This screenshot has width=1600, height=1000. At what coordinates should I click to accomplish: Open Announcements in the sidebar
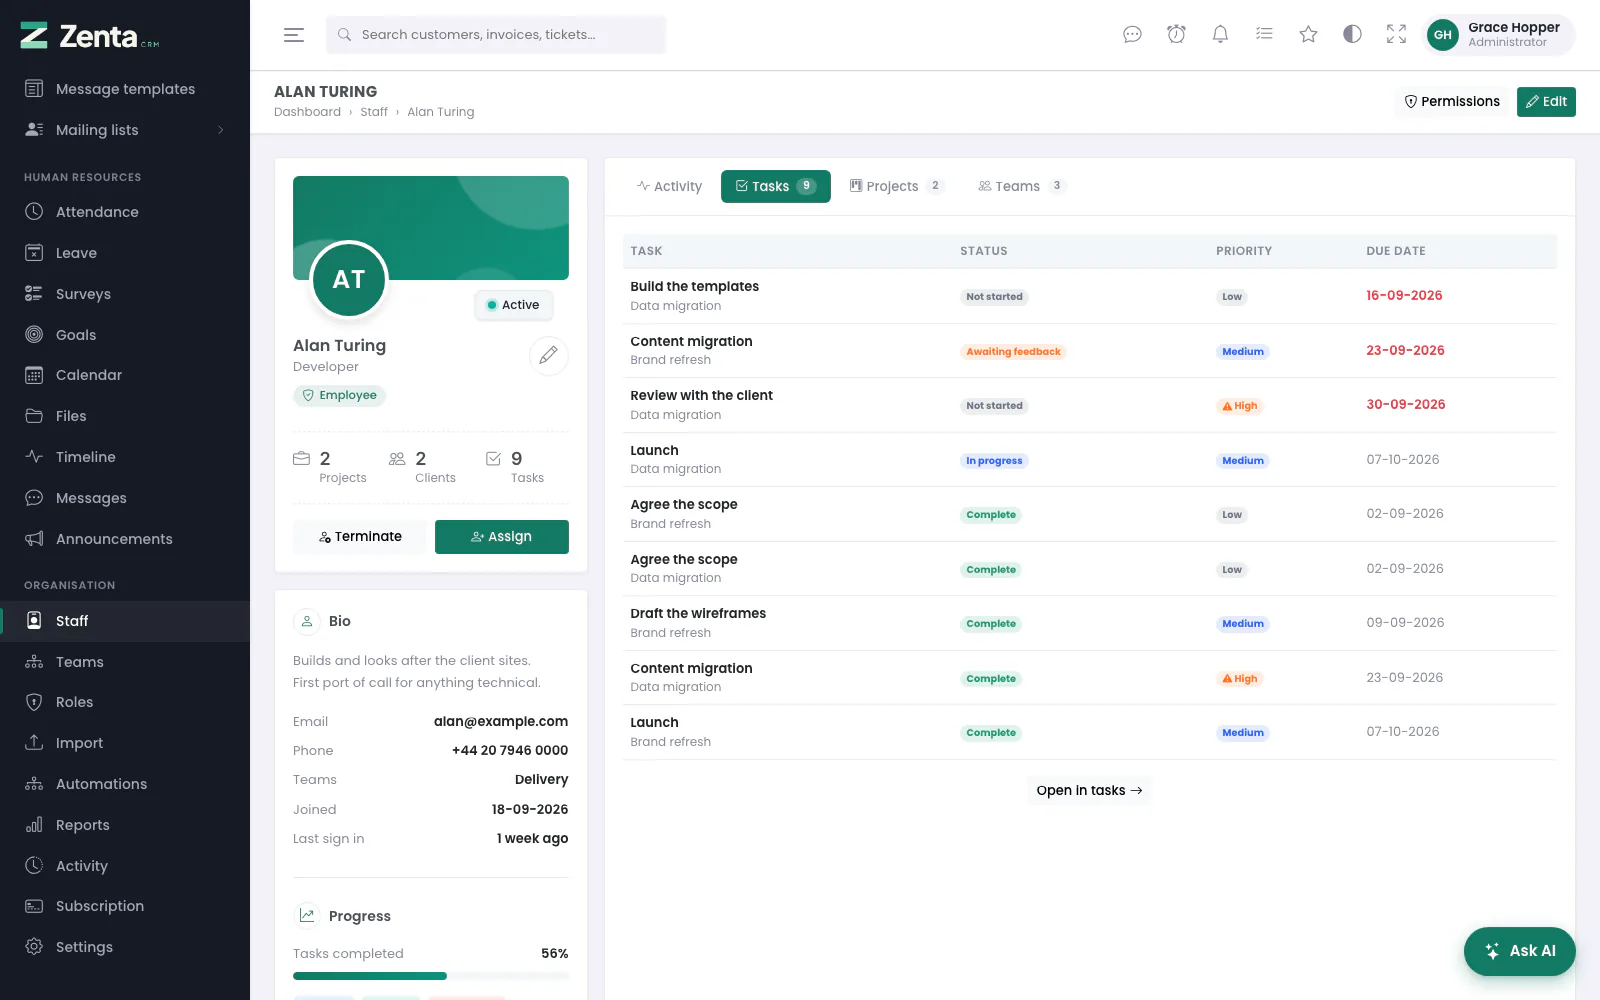click(125, 539)
